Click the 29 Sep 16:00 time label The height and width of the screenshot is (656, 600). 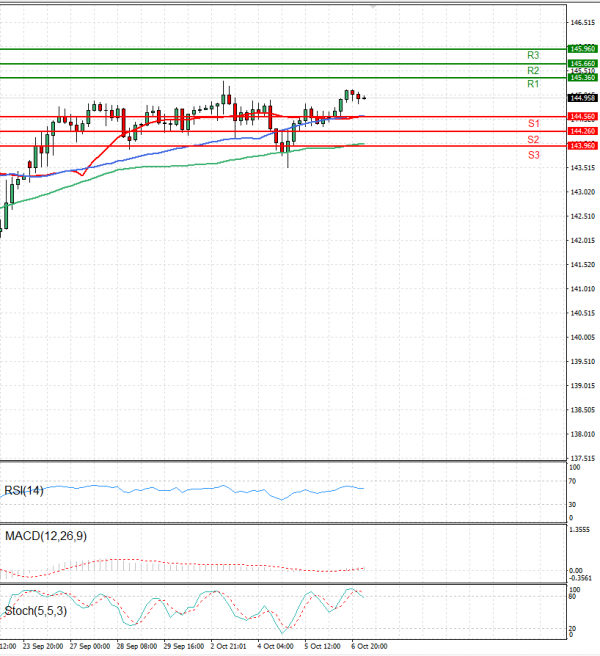[x=184, y=646]
